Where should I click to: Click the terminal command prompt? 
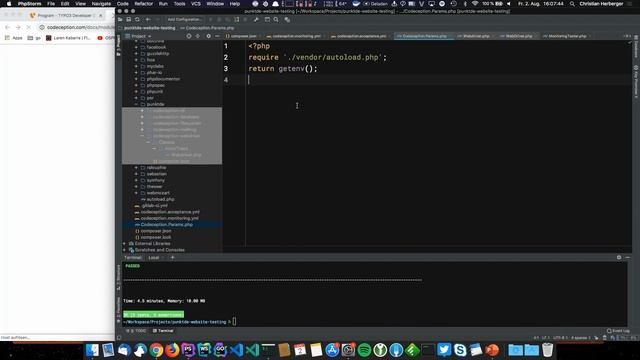(x=234, y=322)
